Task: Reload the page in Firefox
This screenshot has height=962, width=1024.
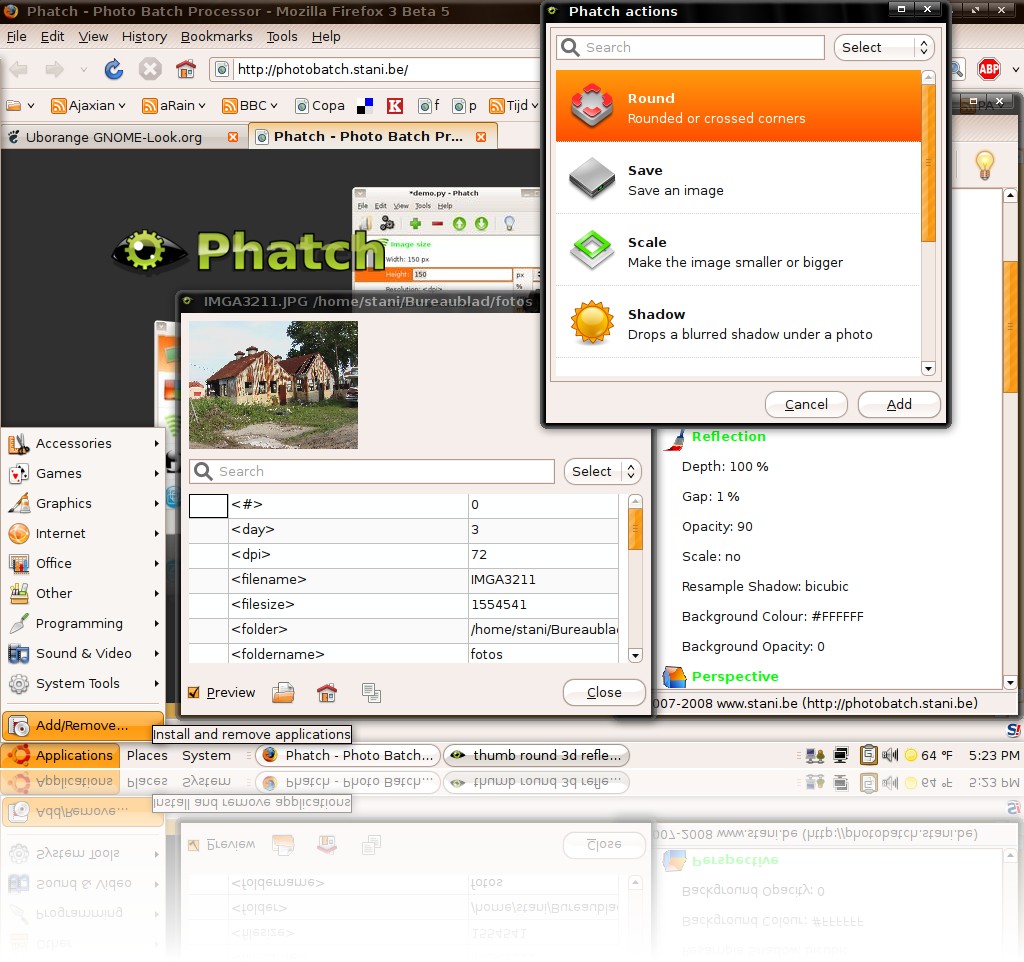Action: point(114,69)
